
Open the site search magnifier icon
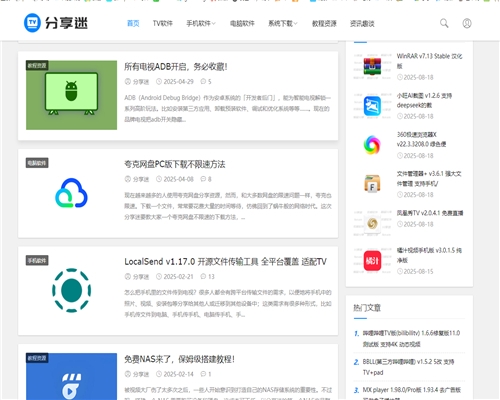444,23
